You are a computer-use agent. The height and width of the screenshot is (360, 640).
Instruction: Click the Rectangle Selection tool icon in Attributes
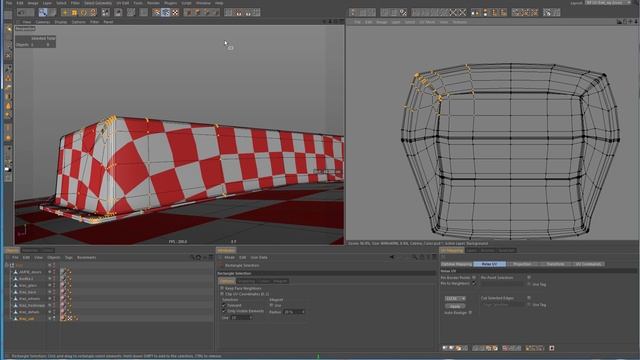click(221, 265)
